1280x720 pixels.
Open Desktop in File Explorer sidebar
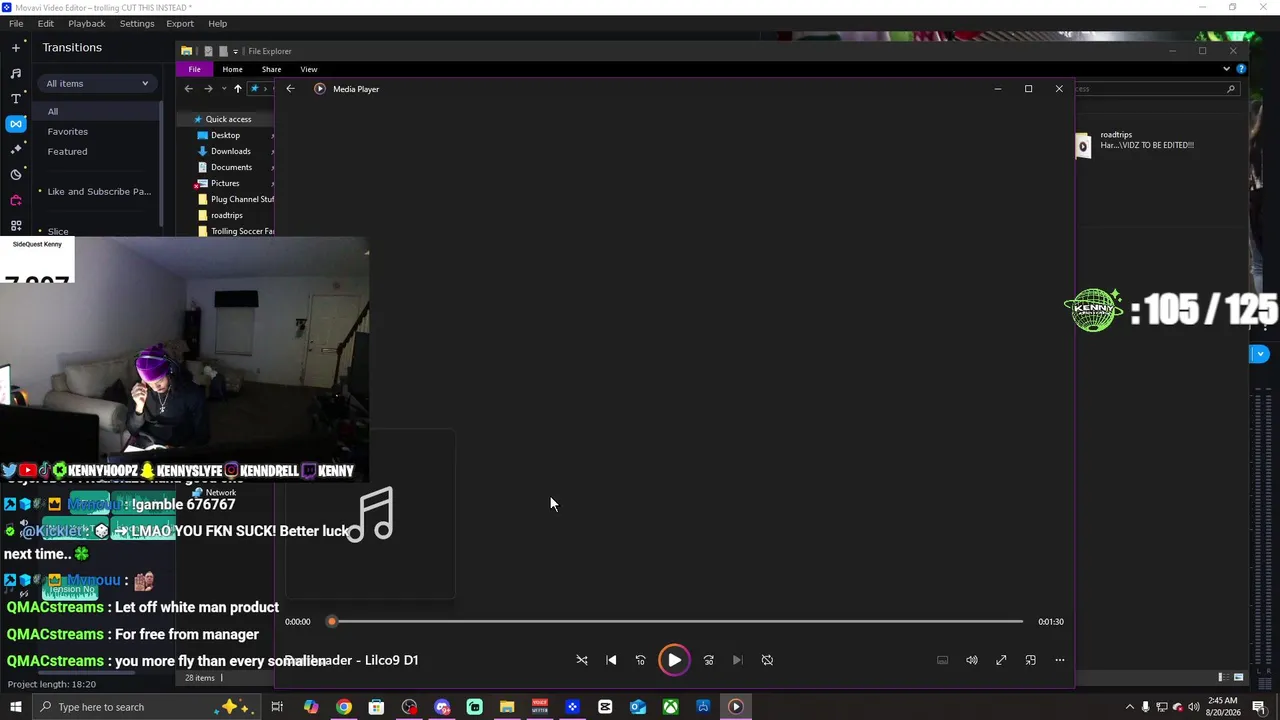225,135
